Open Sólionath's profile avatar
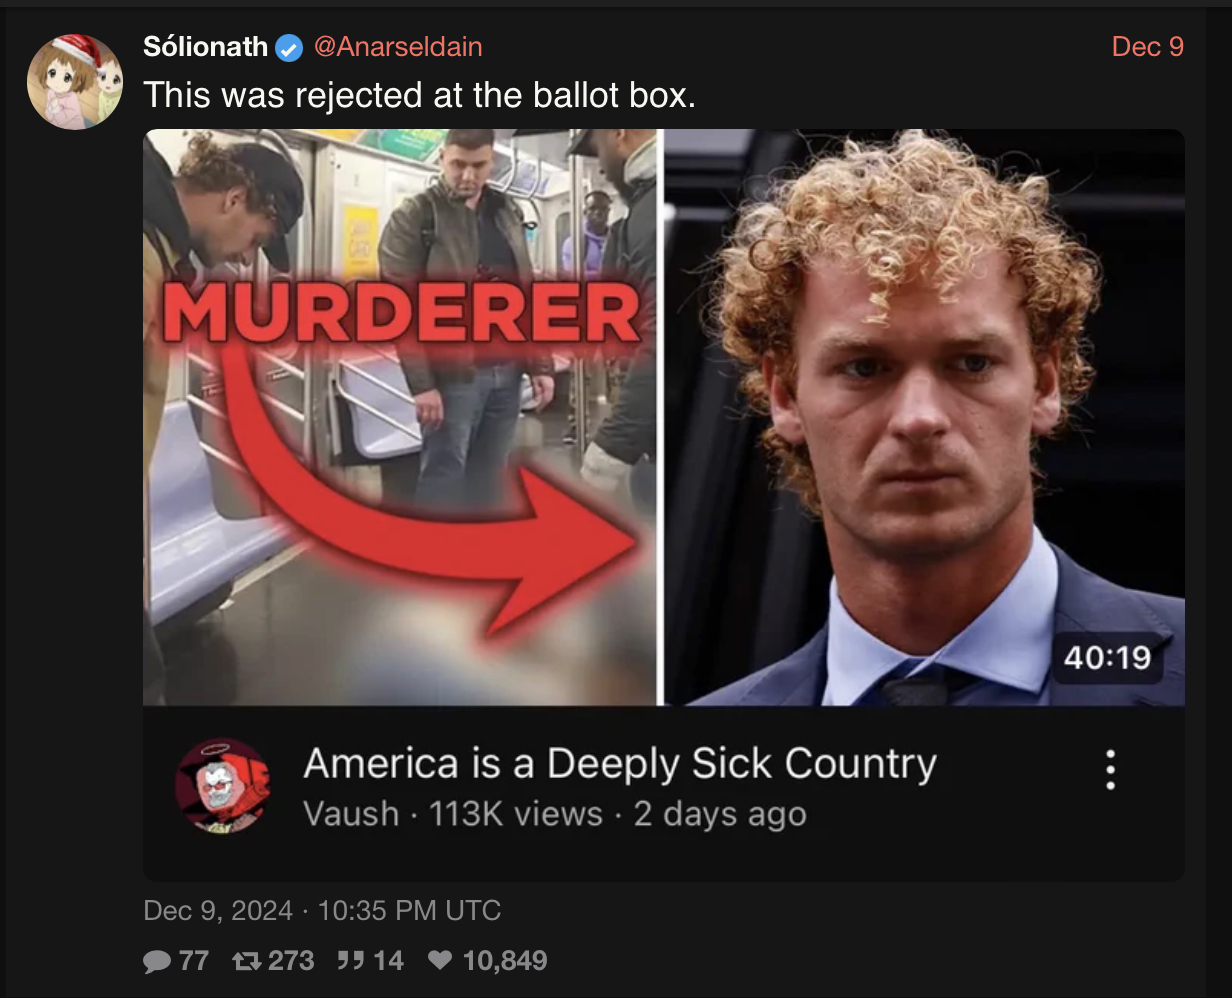 tap(75, 80)
